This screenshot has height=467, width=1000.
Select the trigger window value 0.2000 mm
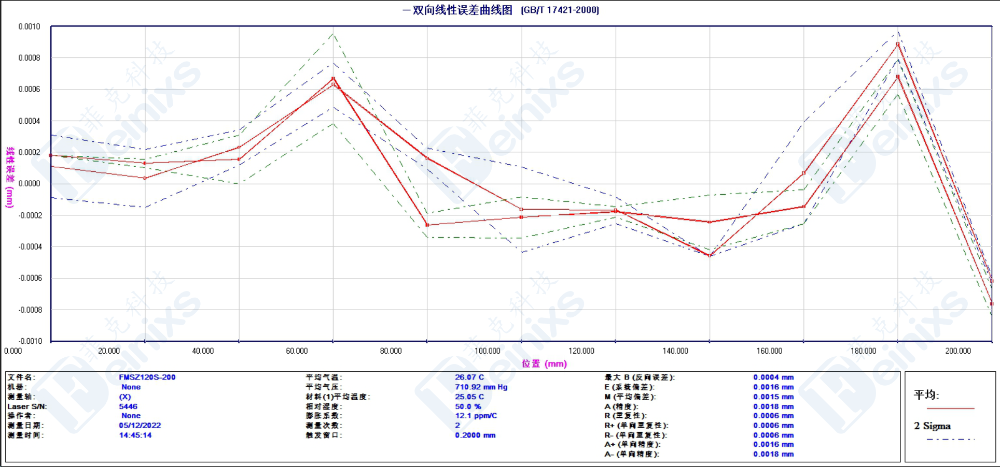(475, 435)
